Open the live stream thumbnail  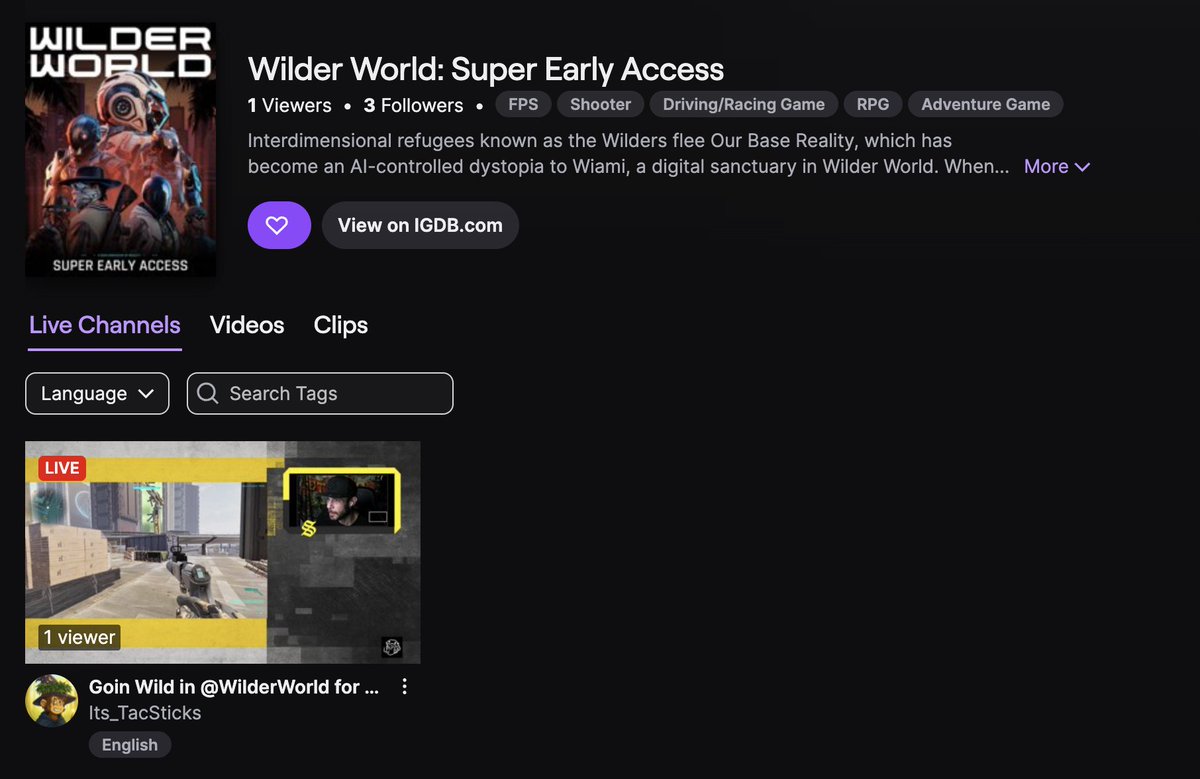pyautogui.click(x=223, y=552)
